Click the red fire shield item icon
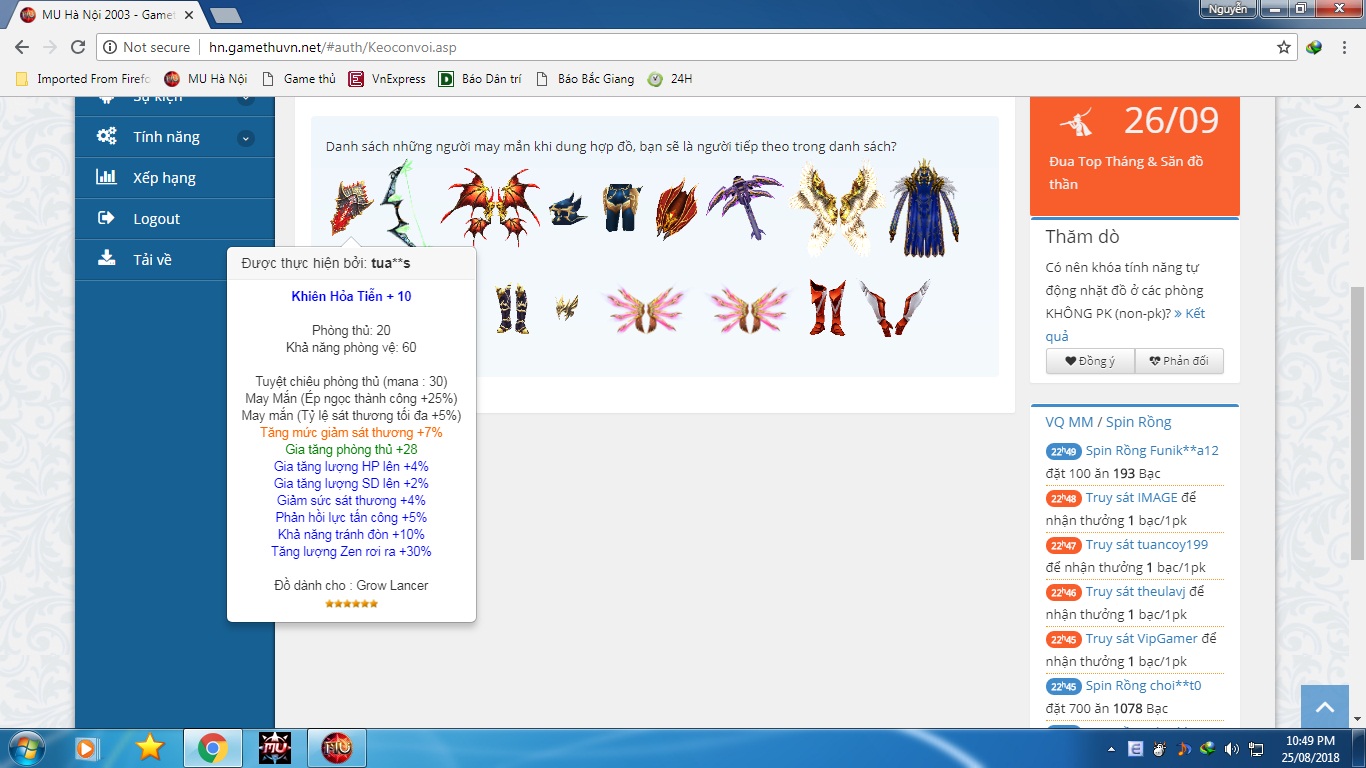The width and height of the screenshot is (1366, 768). coord(351,206)
